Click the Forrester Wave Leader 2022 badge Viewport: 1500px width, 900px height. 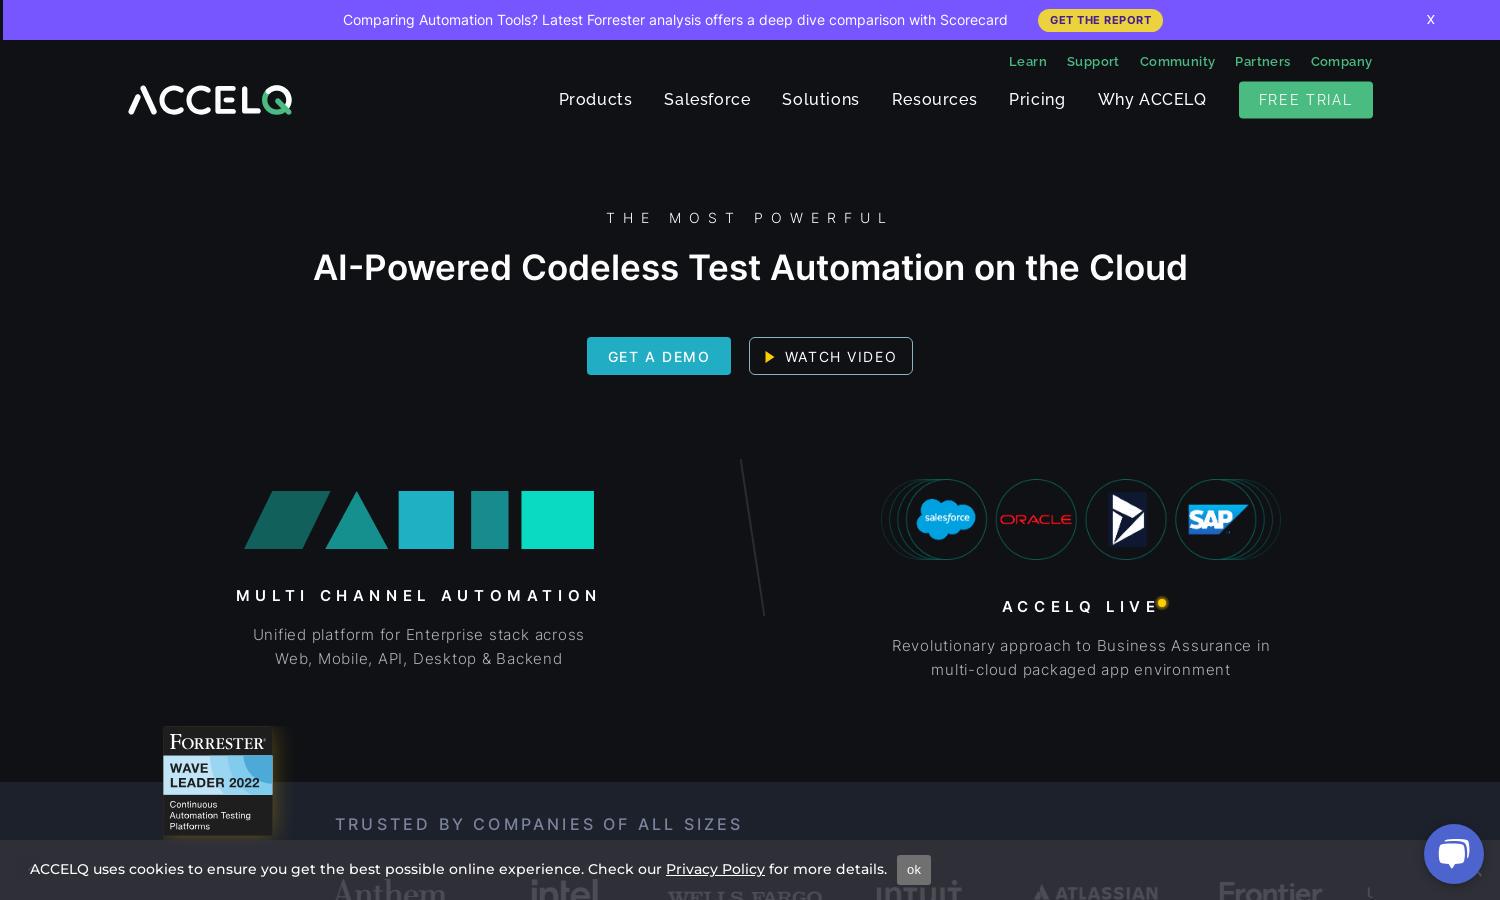[218, 781]
